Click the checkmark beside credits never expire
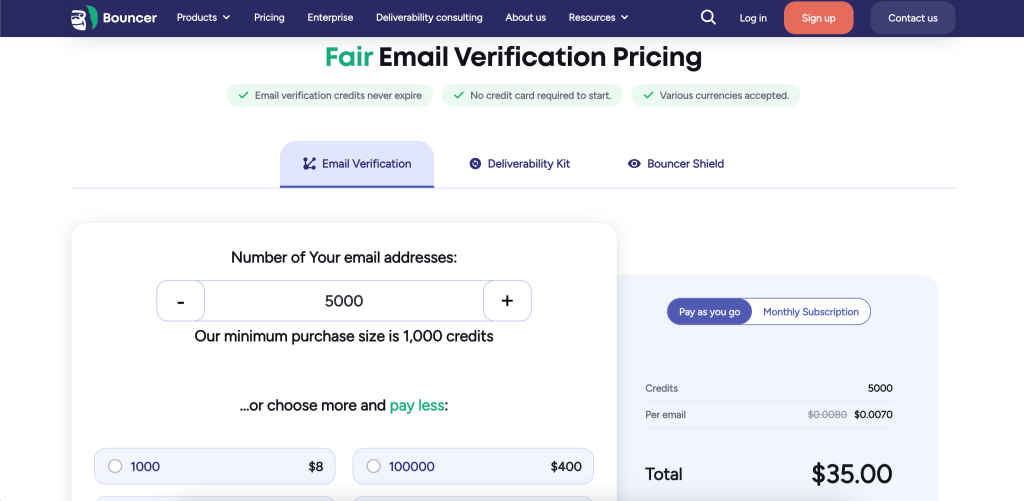This screenshot has height=501, width=1024. (243, 95)
